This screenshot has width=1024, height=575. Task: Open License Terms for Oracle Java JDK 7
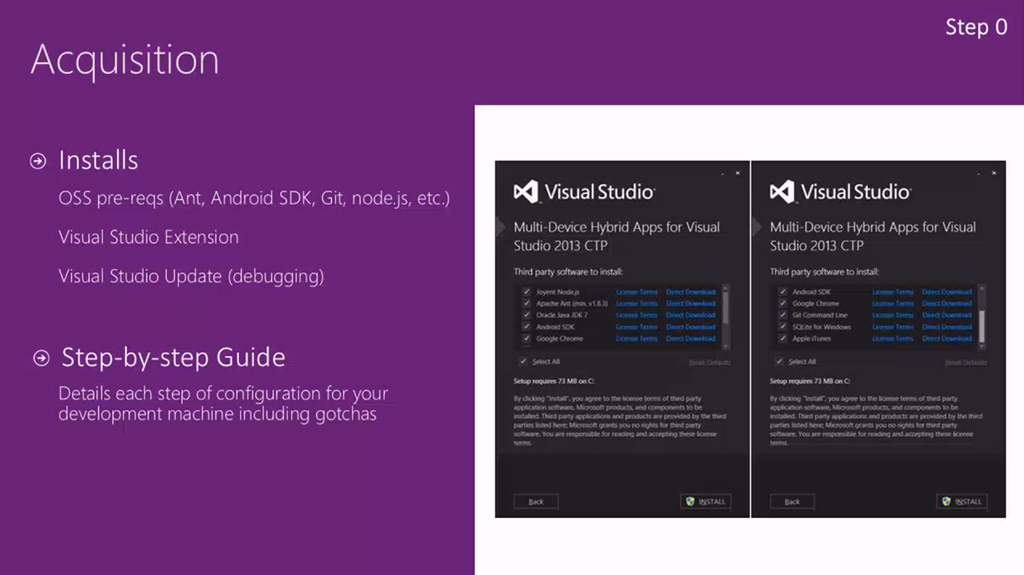pyautogui.click(x=637, y=315)
